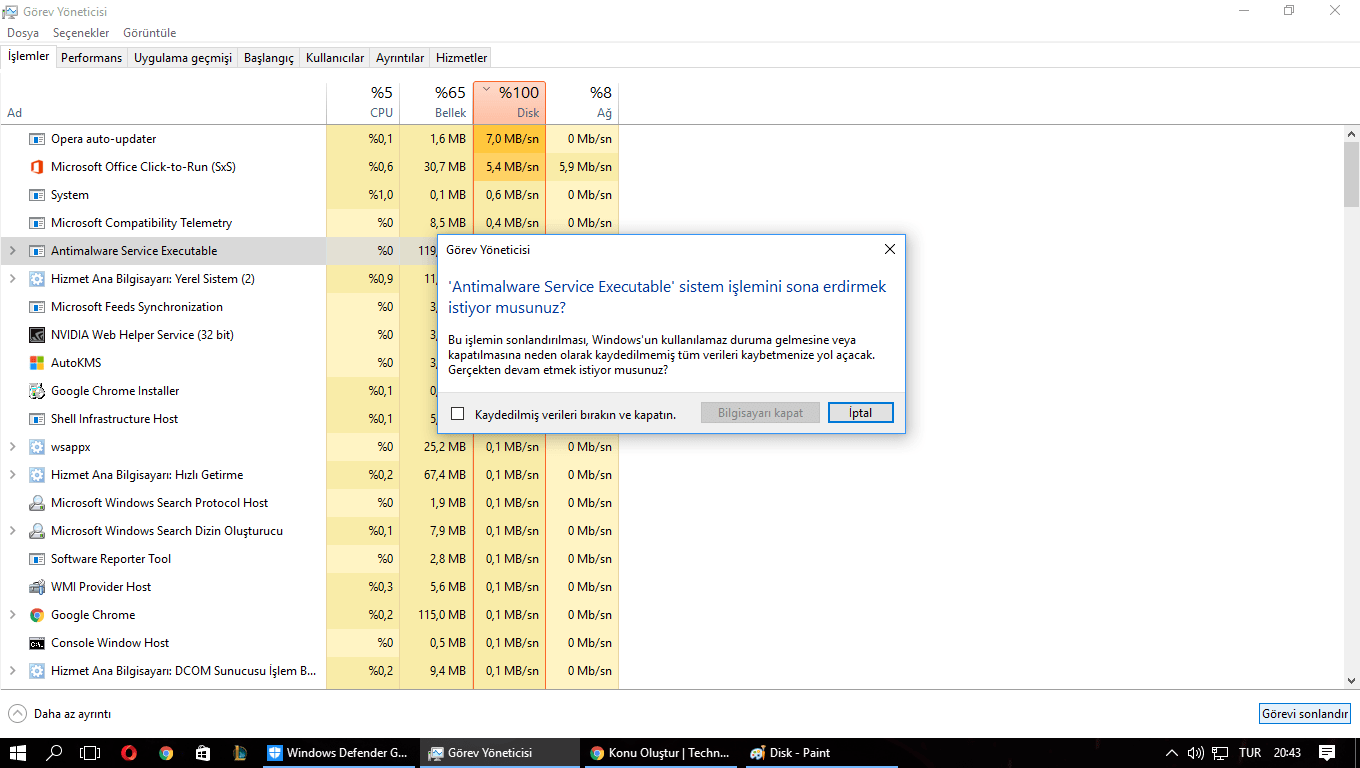Sort by the Ağ column header
This screenshot has width=1360, height=768.
(x=583, y=102)
